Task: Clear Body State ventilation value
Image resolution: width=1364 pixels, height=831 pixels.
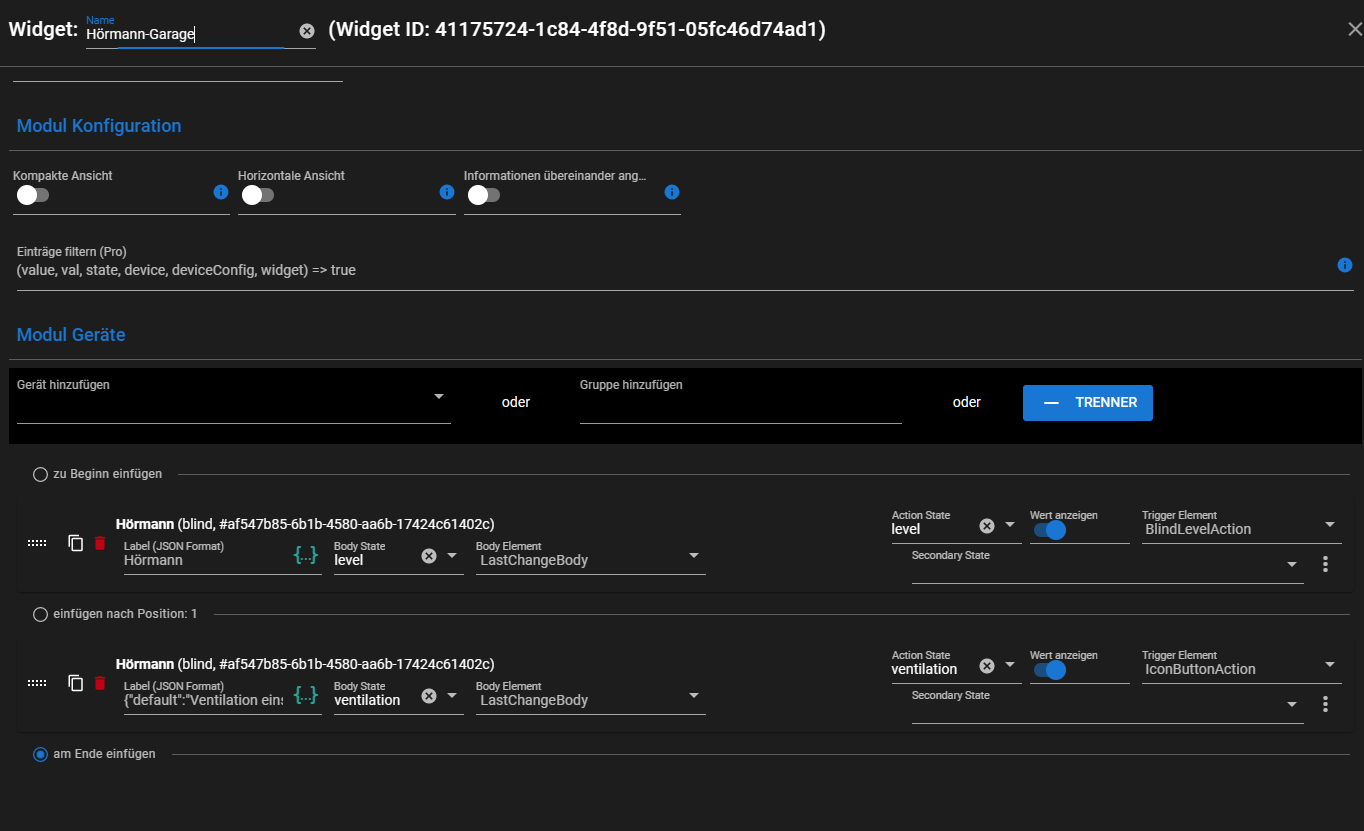Action: click(429, 696)
